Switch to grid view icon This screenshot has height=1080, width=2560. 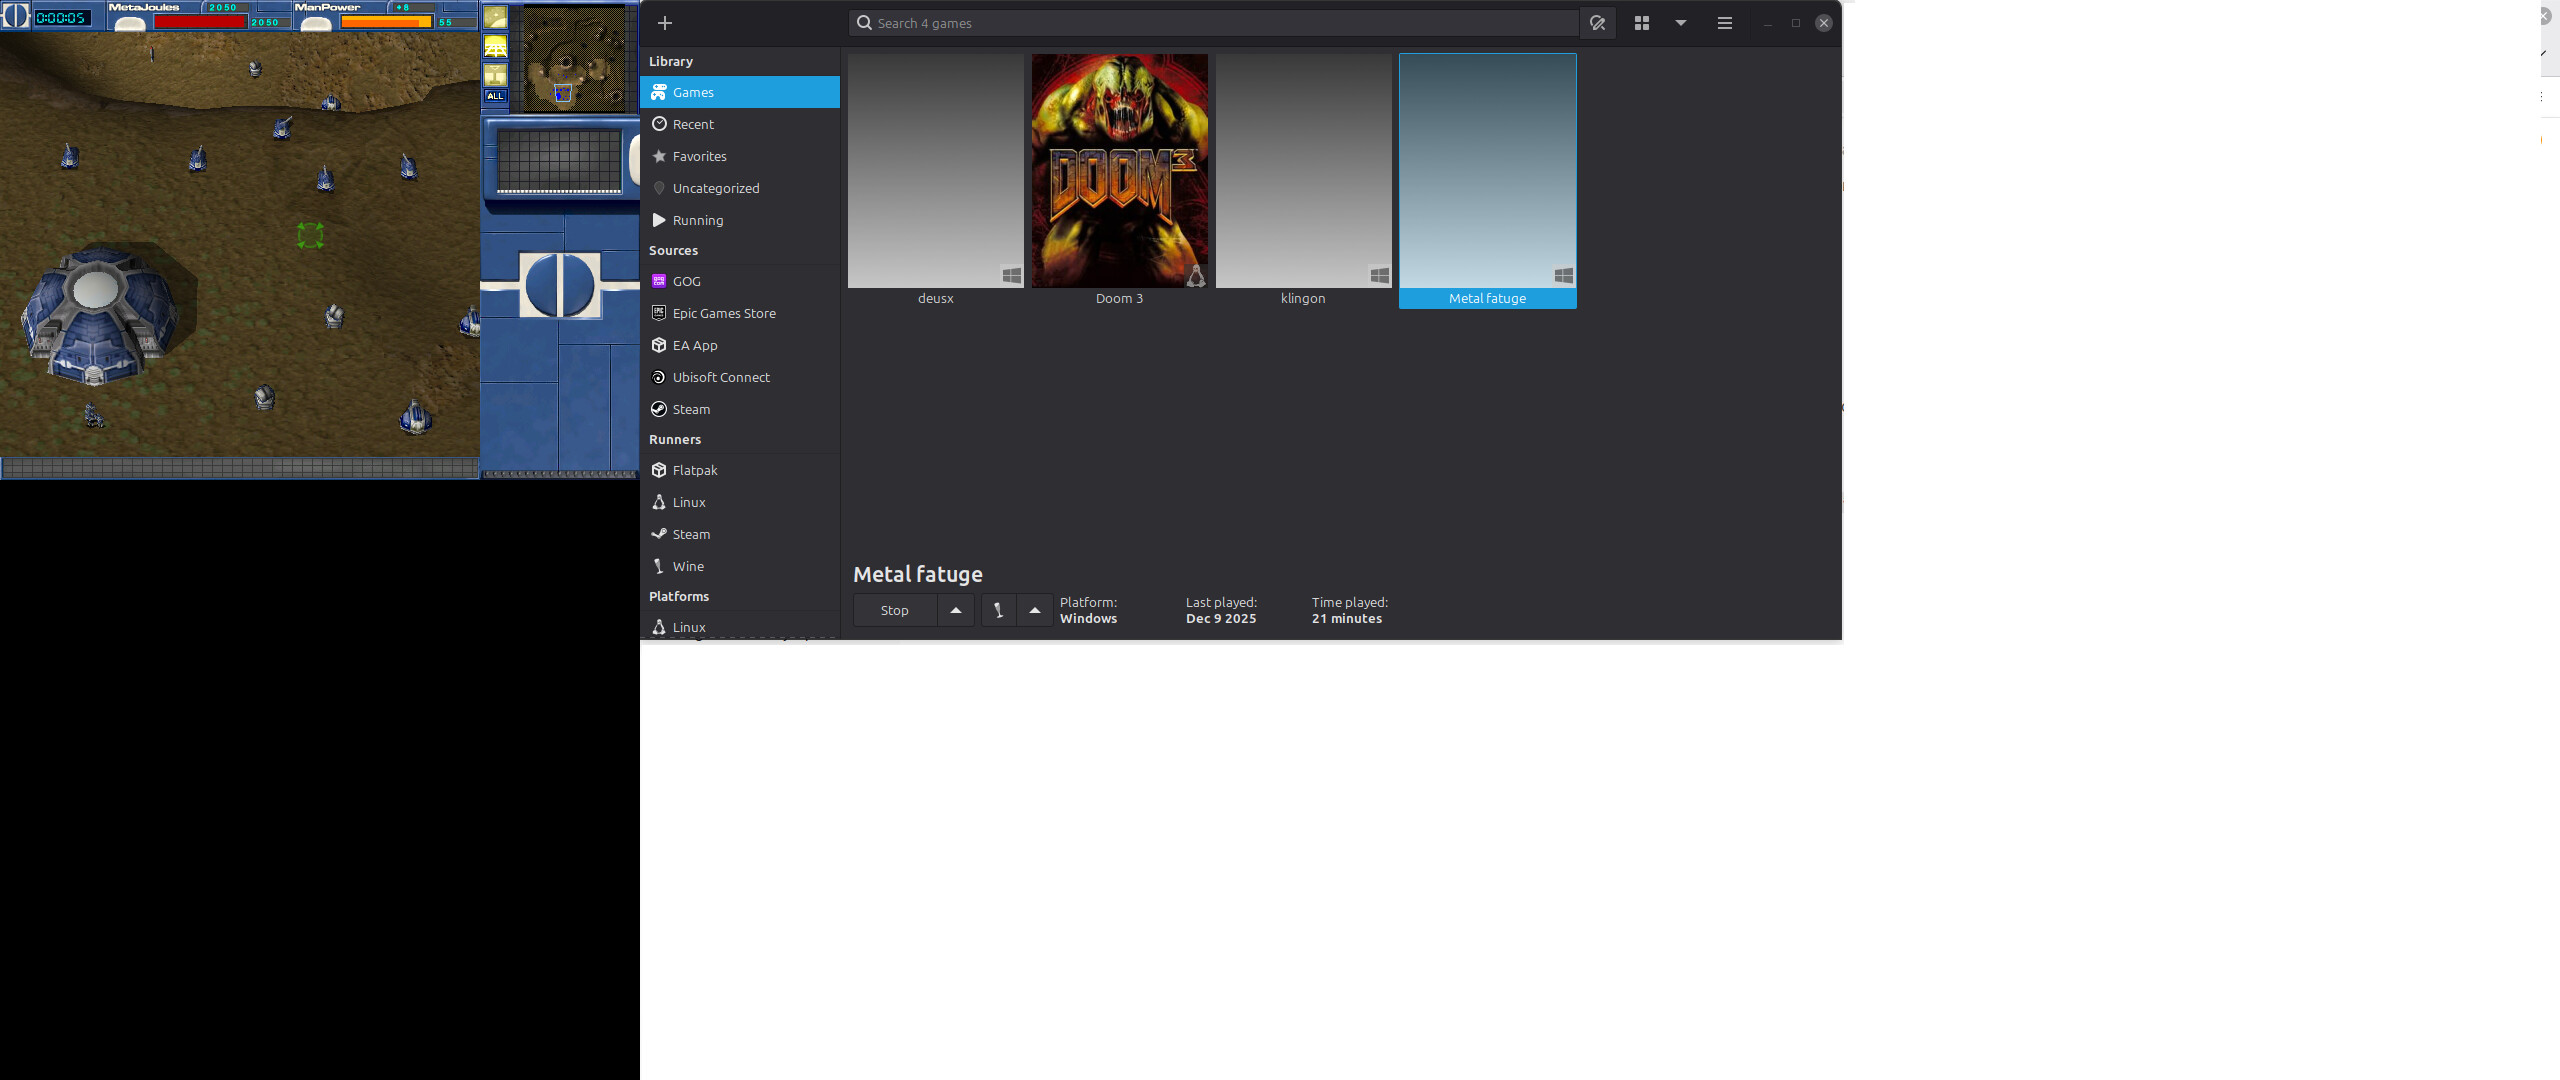click(x=1642, y=23)
